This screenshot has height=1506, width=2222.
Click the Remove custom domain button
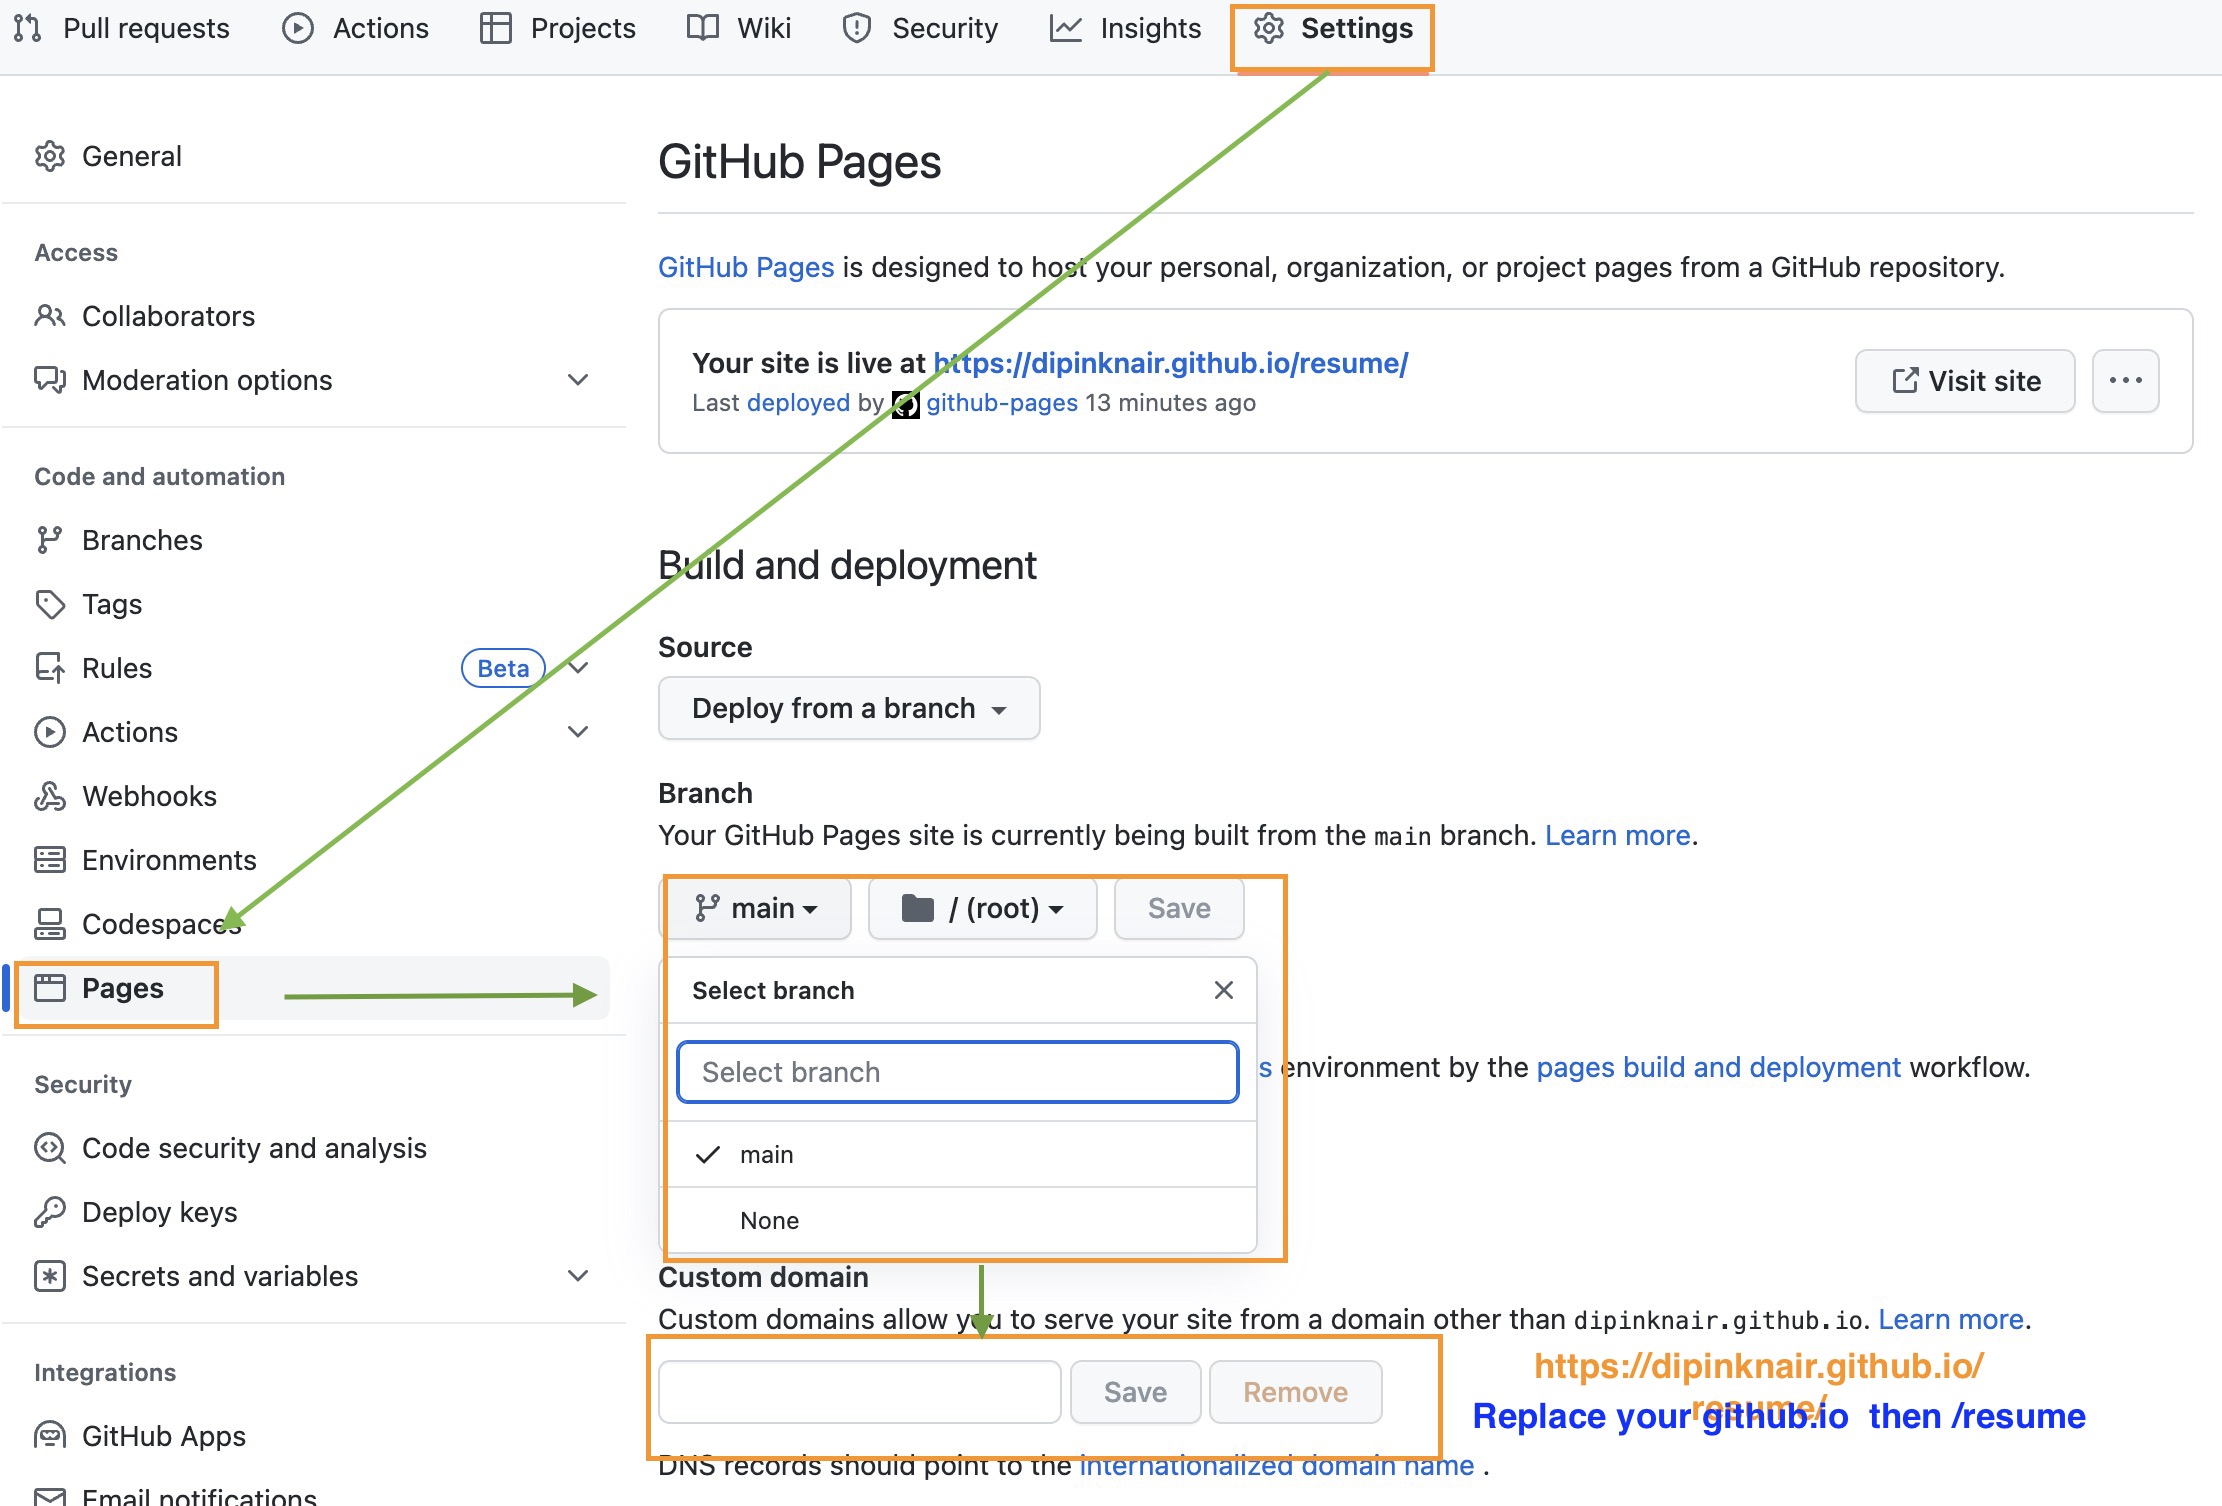1295,1392
